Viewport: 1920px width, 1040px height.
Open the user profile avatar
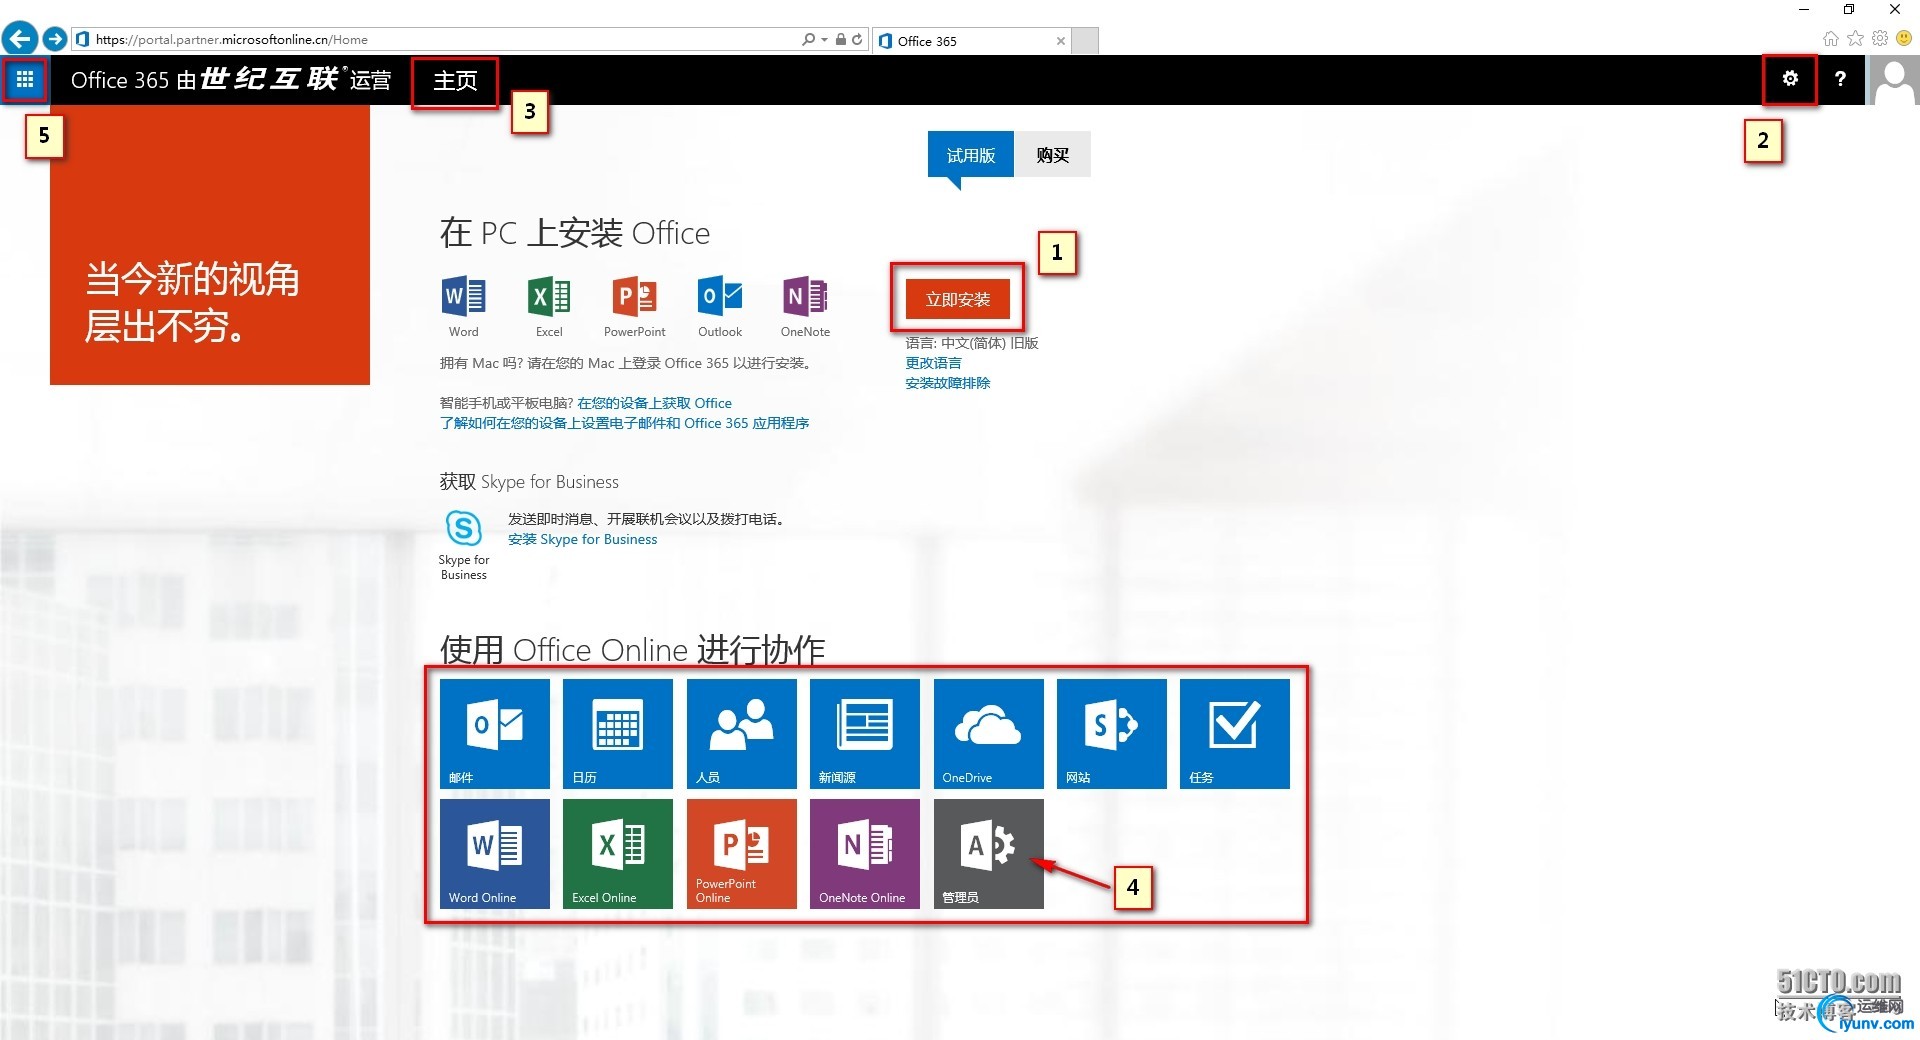(1894, 80)
